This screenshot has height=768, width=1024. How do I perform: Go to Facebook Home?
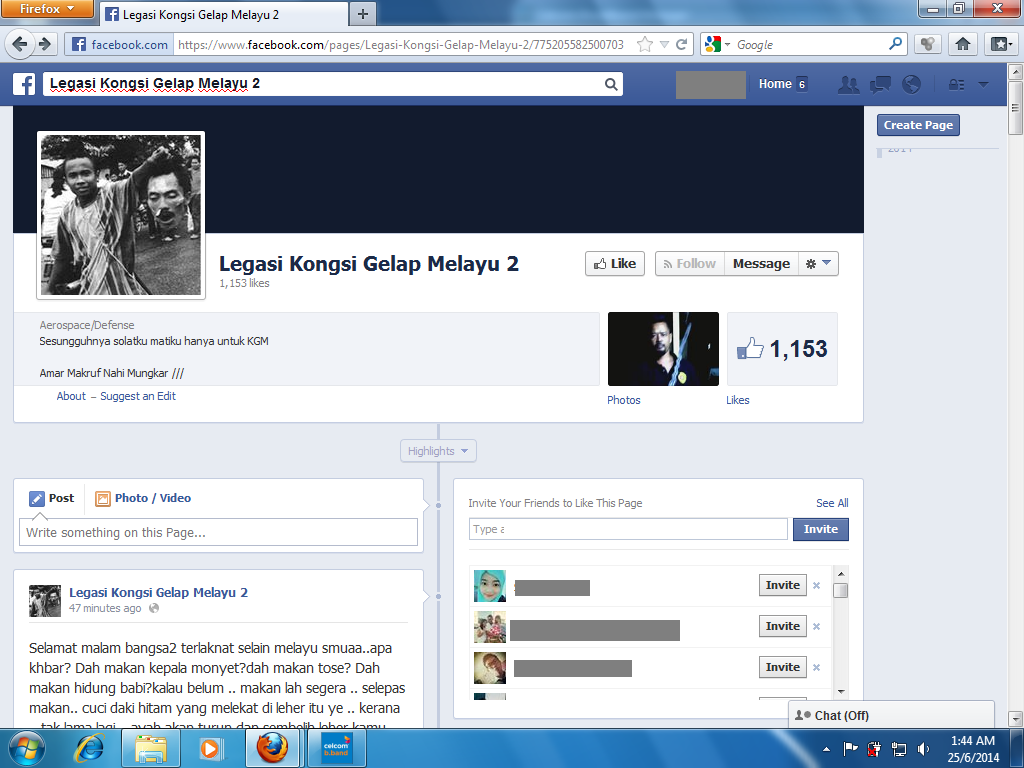tap(775, 84)
